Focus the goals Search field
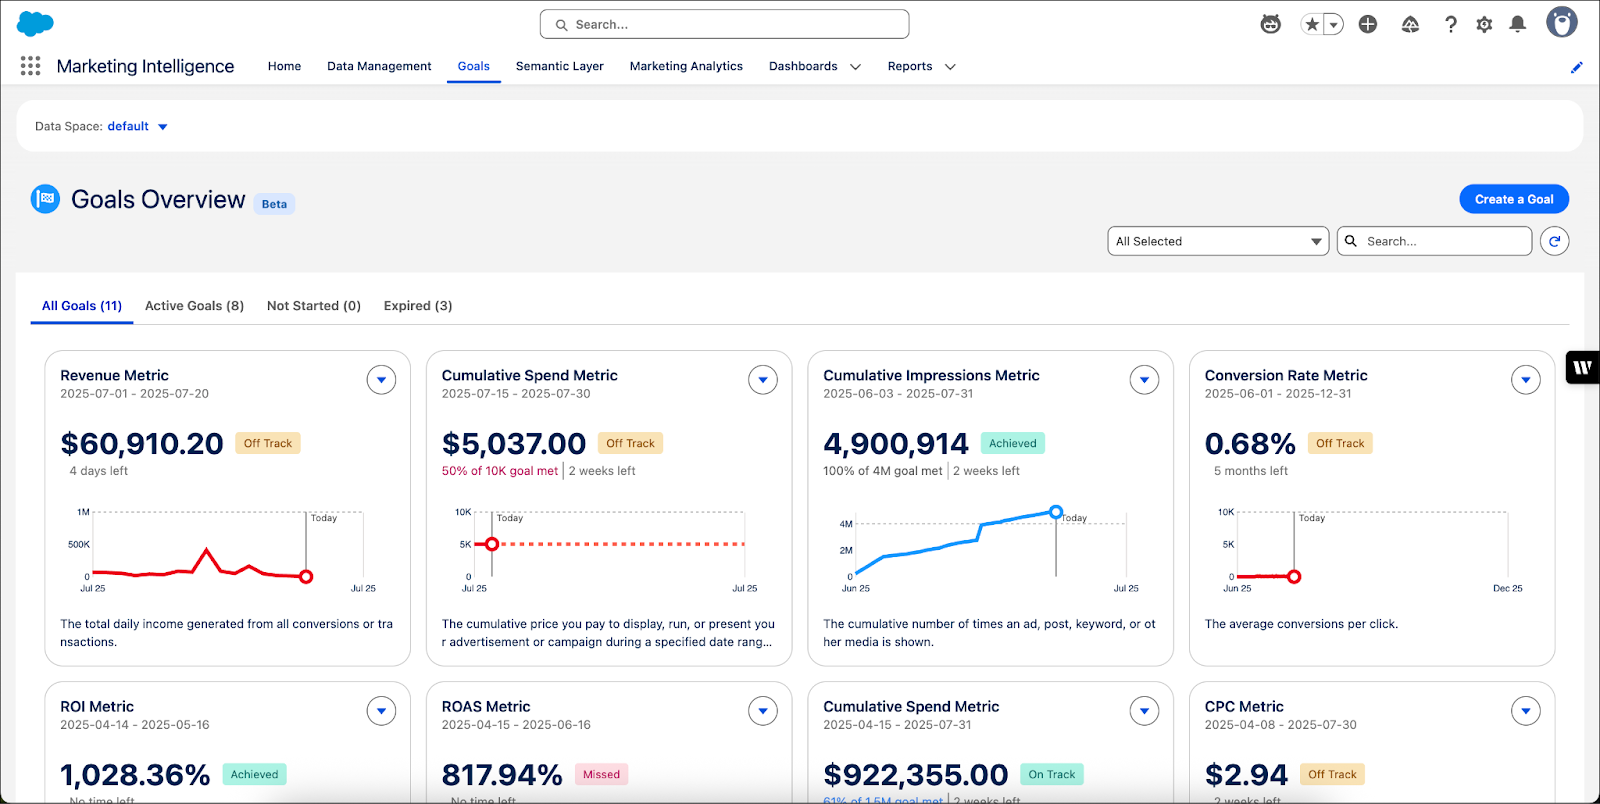 tap(1434, 241)
